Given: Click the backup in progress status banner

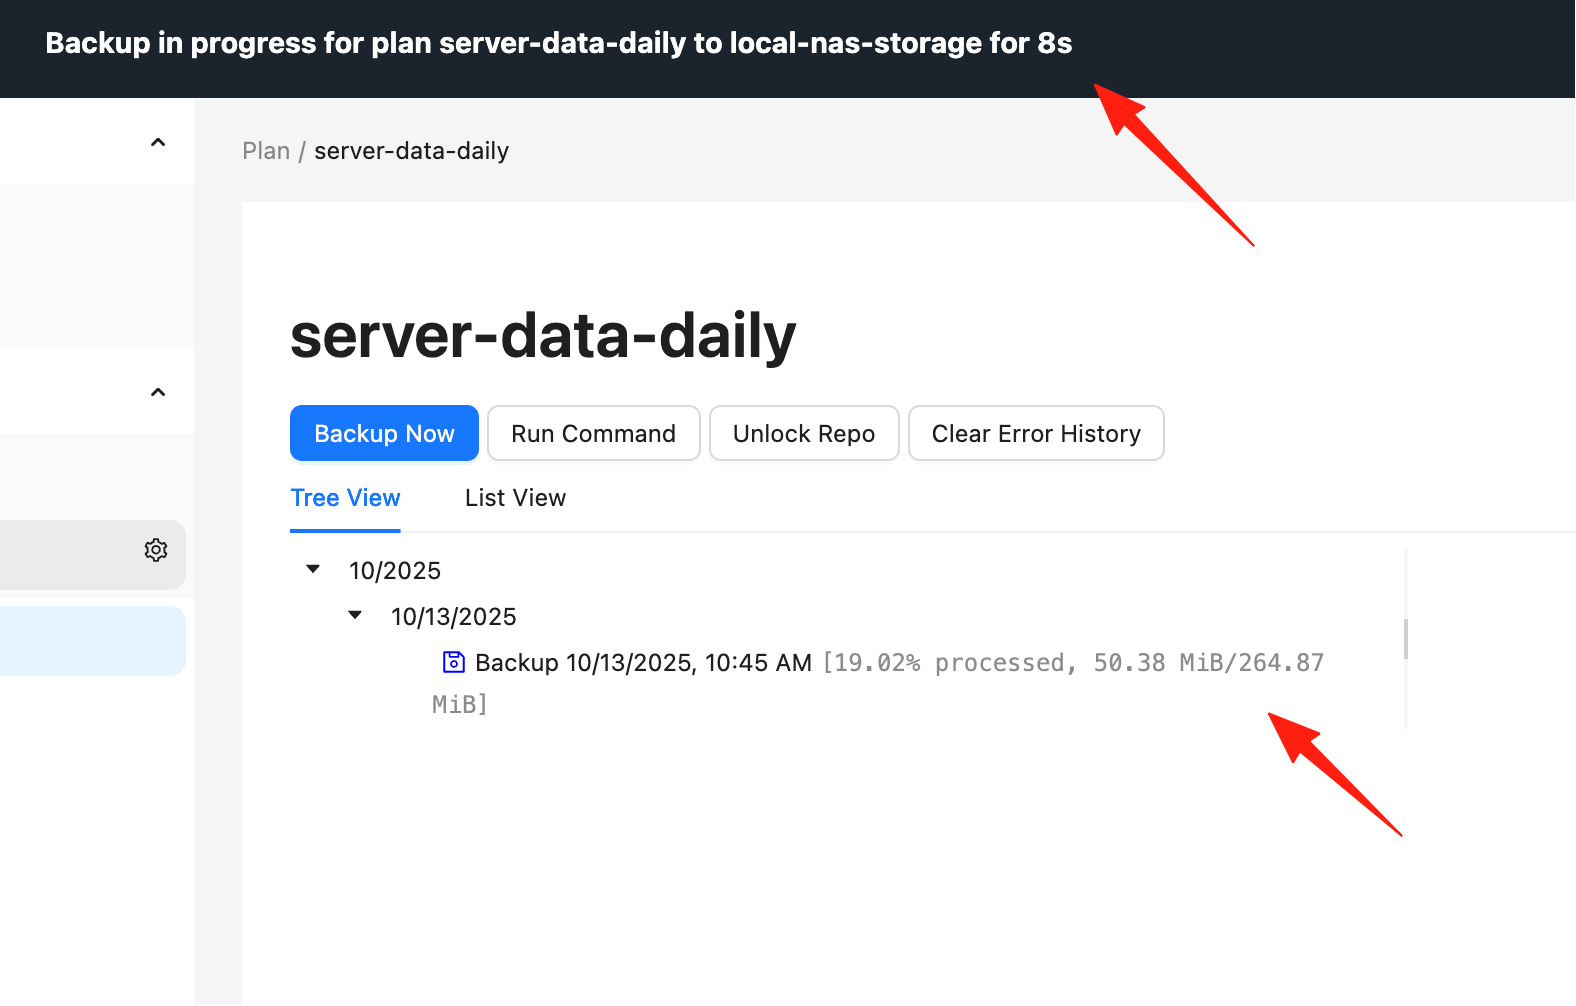Looking at the screenshot, I should tap(559, 43).
